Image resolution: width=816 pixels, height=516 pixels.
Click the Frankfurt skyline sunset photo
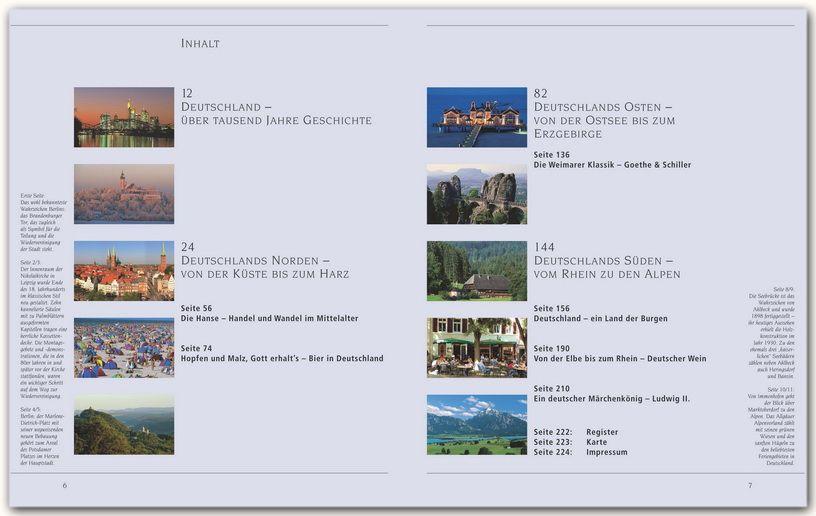[x=123, y=117]
